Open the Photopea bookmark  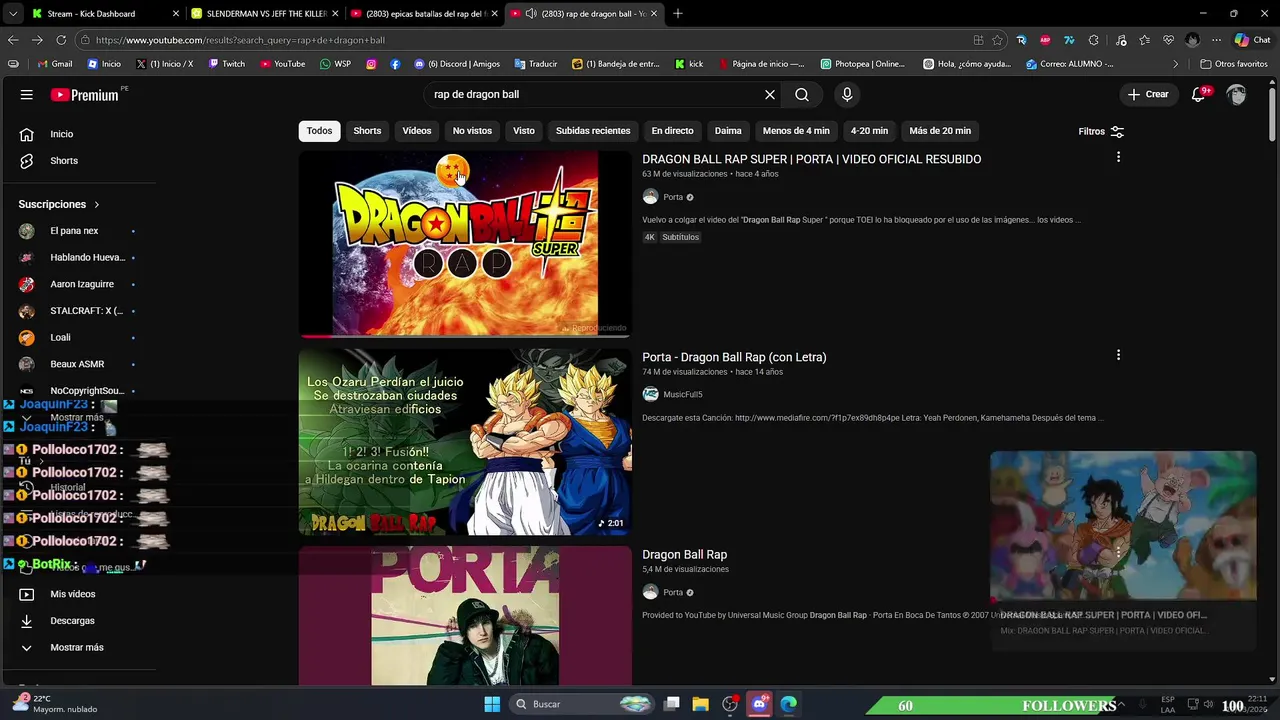click(x=862, y=64)
